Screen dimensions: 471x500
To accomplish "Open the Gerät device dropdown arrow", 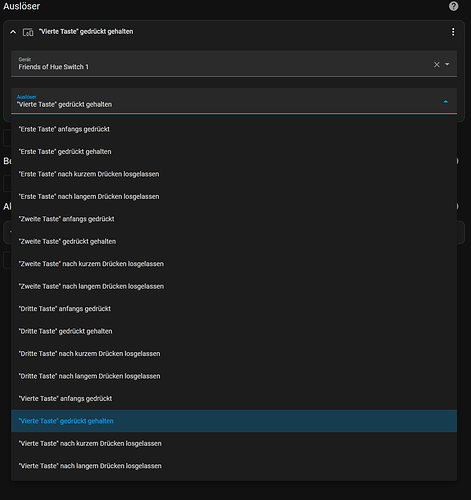I will tap(447, 64).
